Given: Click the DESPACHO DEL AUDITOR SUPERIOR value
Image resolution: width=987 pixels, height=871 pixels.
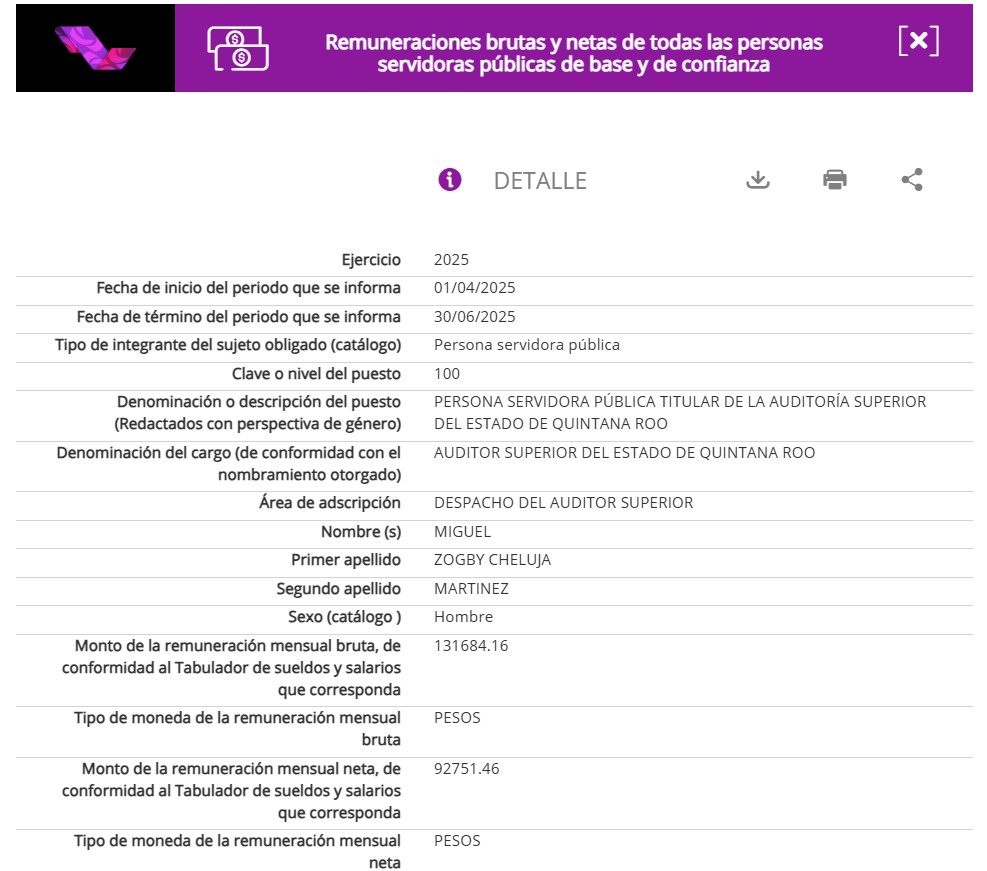Looking at the screenshot, I should click(563, 503).
